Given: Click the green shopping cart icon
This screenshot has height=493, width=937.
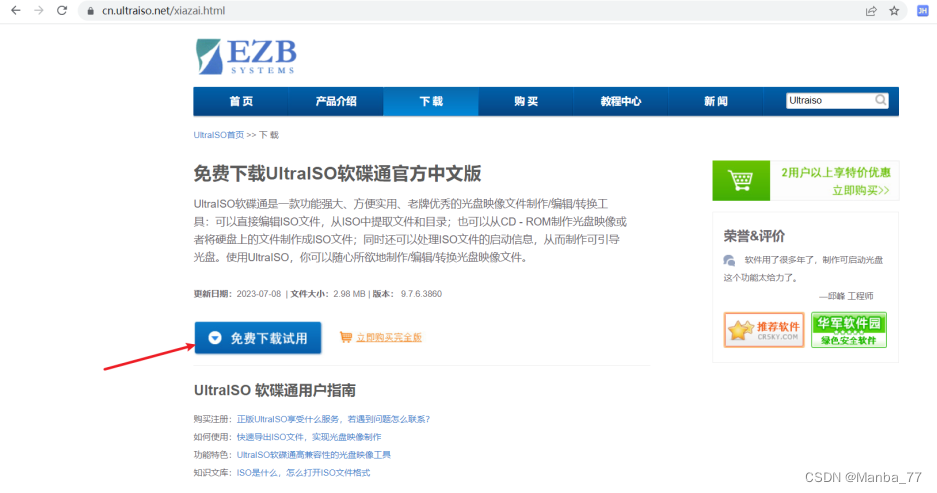Looking at the screenshot, I should point(741,180).
